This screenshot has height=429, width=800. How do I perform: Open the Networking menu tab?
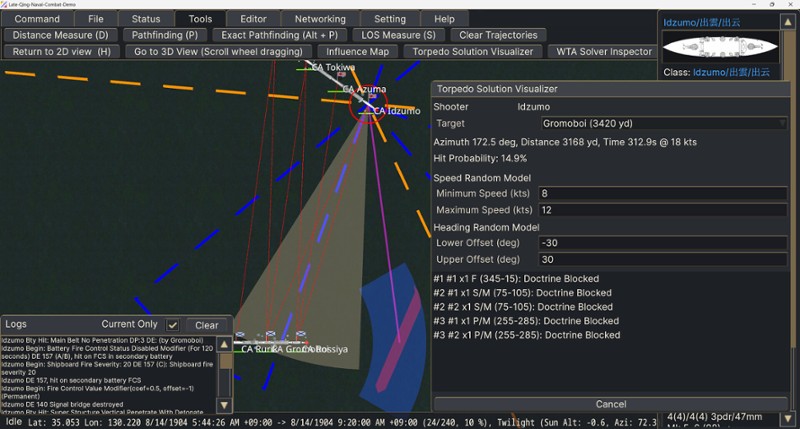pos(320,19)
